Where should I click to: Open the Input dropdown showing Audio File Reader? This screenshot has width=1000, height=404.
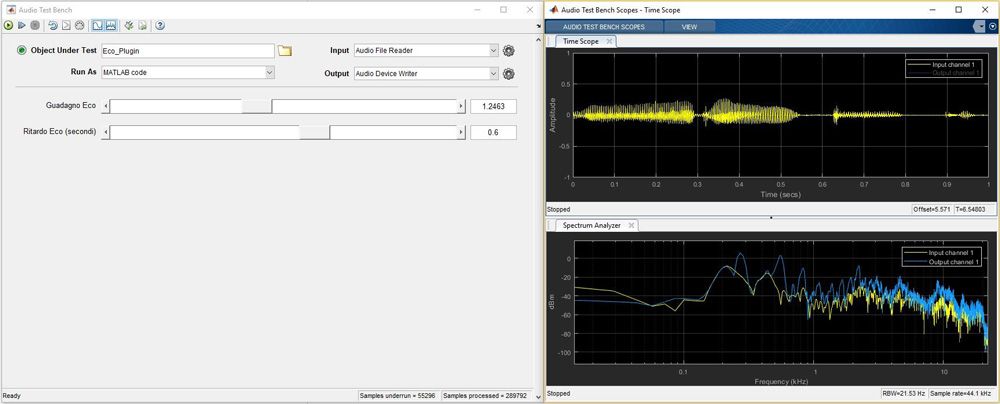tap(493, 51)
